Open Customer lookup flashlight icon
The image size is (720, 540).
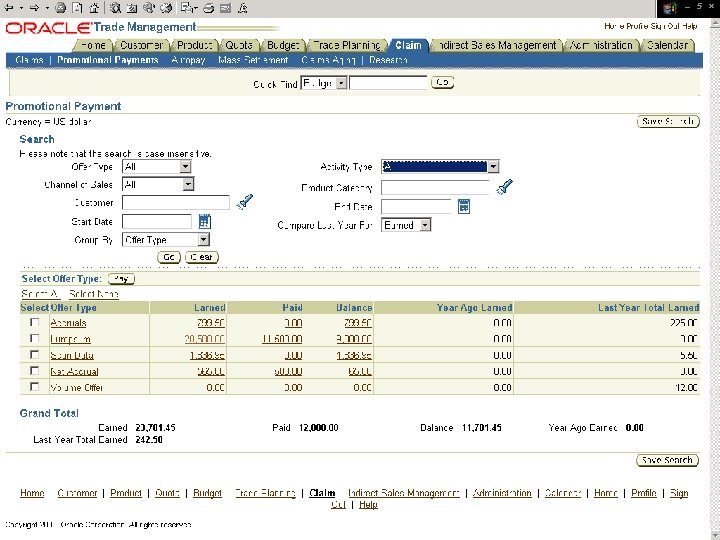click(245, 202)
